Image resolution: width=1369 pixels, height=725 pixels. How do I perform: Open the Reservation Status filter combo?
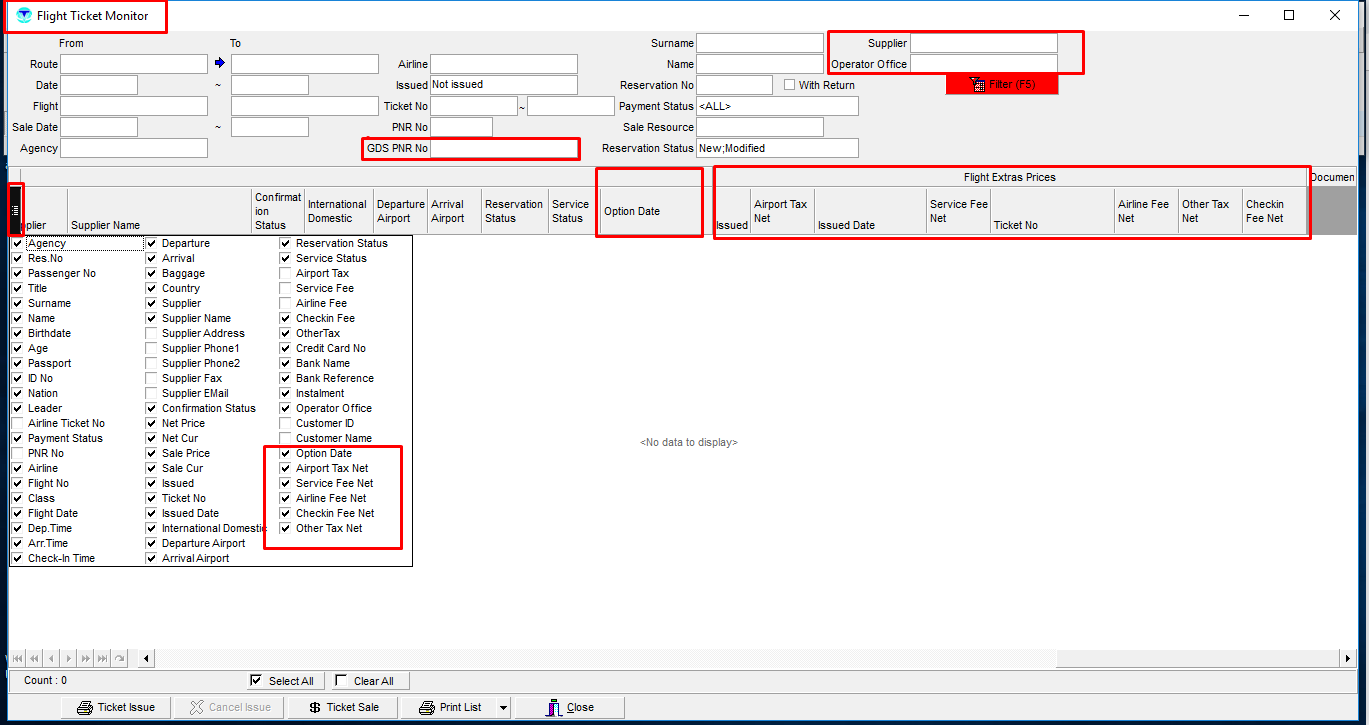777,148
